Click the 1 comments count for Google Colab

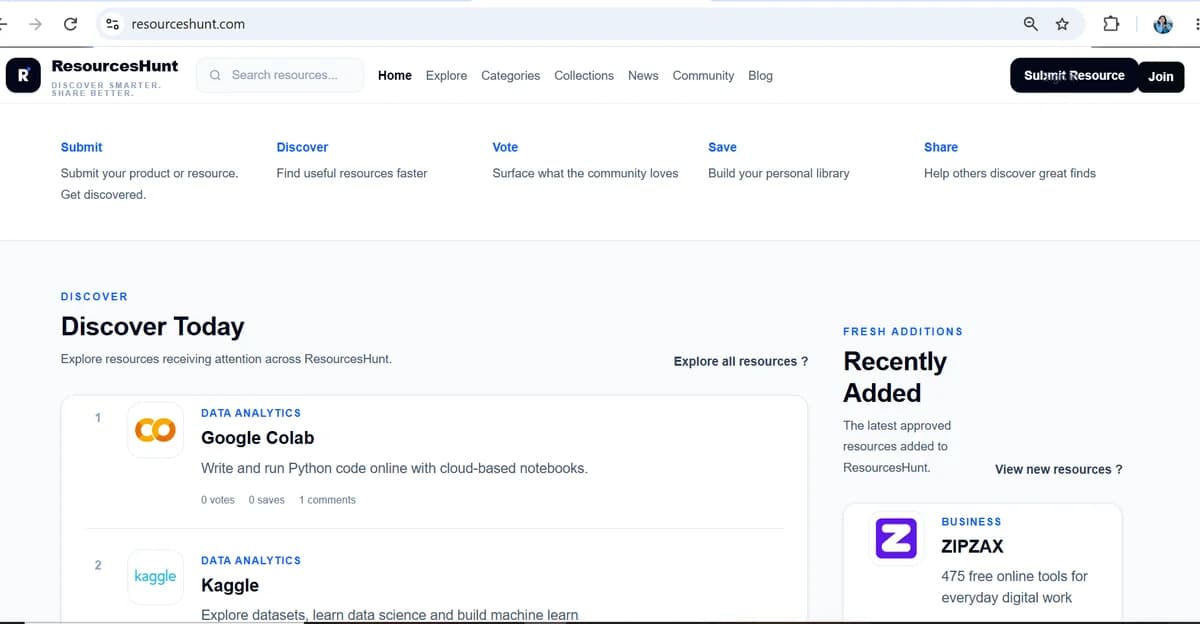[x=327, y=500]
